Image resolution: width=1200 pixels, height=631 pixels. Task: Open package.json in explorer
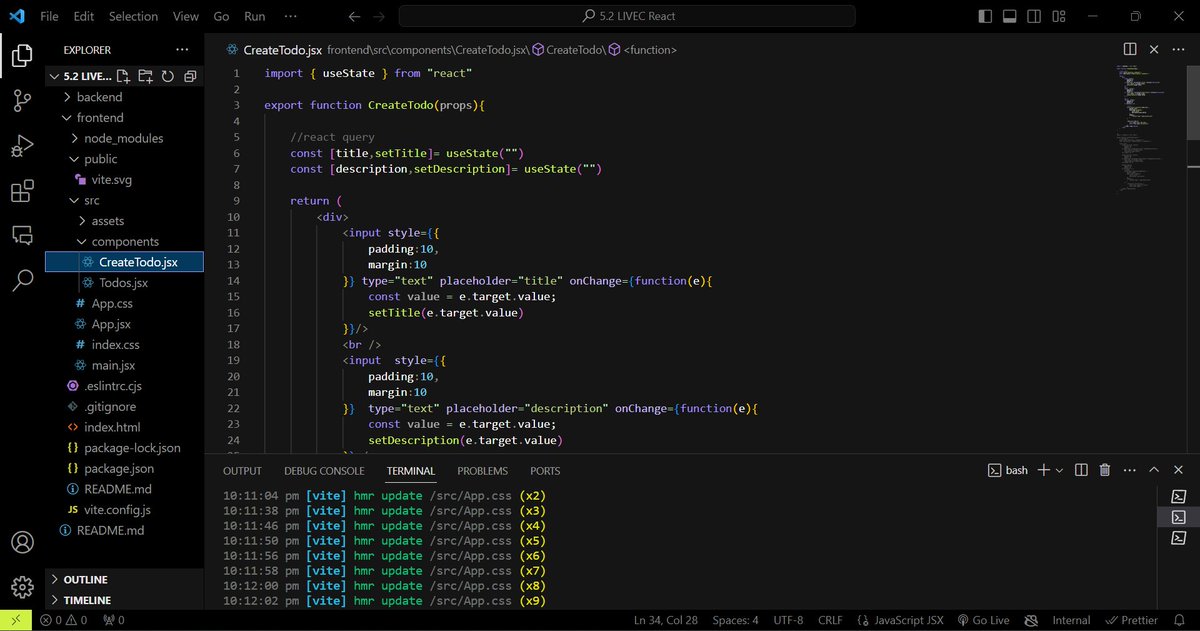click(x=119, y=468)
